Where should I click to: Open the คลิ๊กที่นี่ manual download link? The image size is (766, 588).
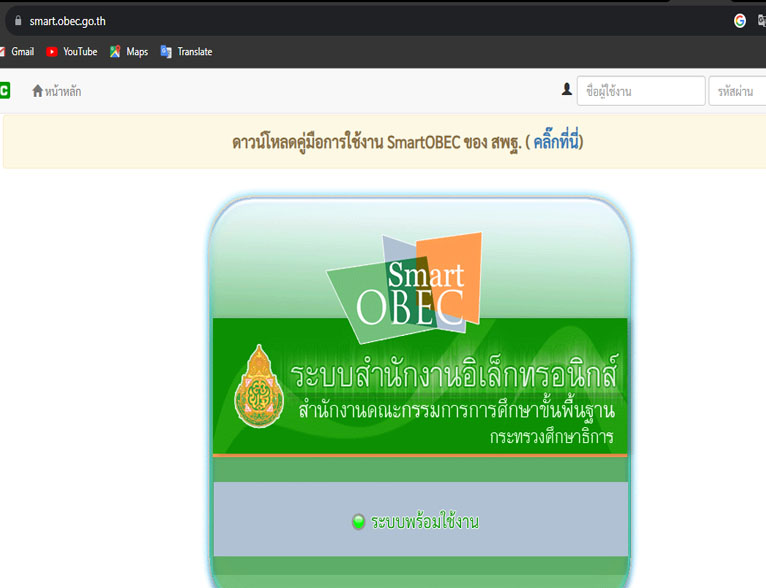[556, 142]
